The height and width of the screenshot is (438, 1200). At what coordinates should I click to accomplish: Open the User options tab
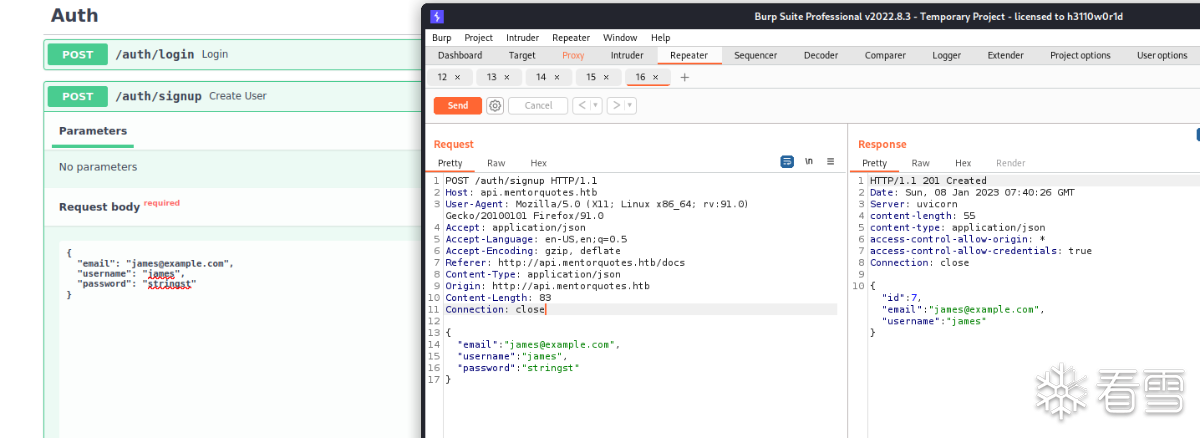pos(1162,55)
